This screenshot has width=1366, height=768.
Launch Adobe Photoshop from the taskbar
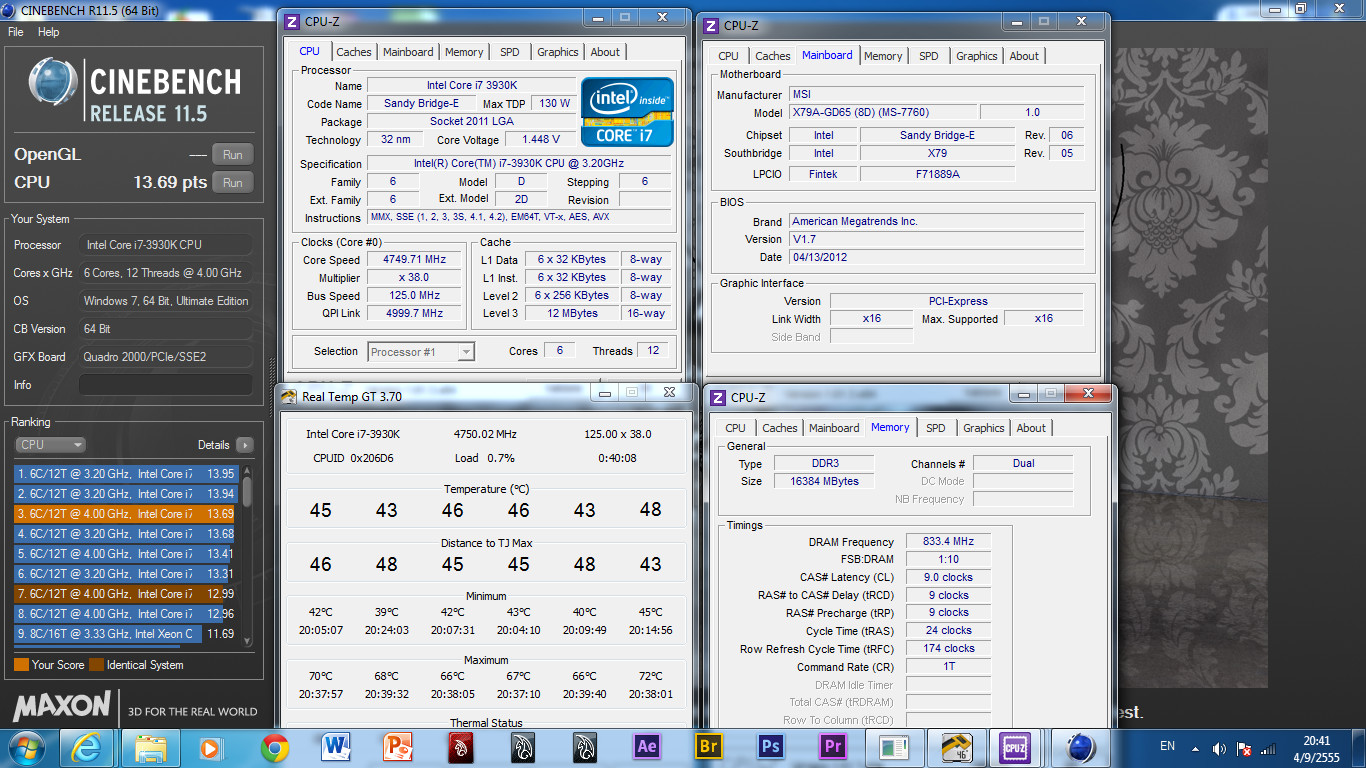771,747
